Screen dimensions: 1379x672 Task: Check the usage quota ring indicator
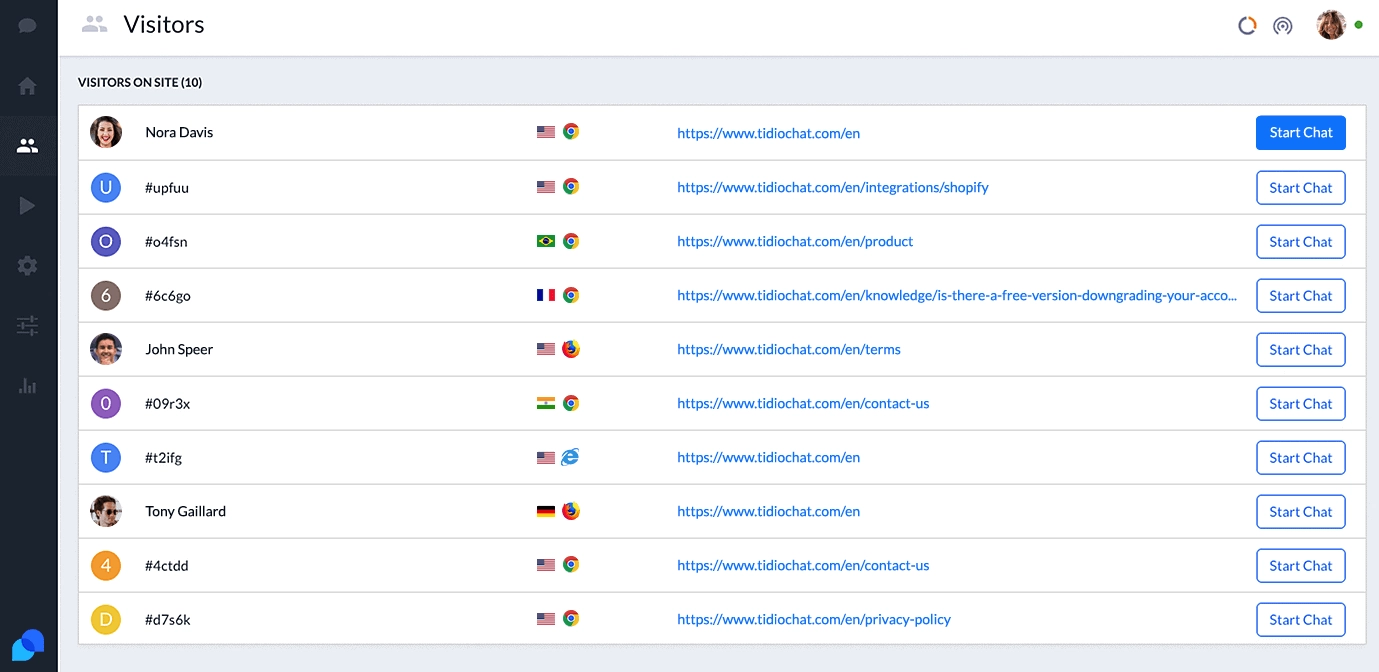(1247, 25)
